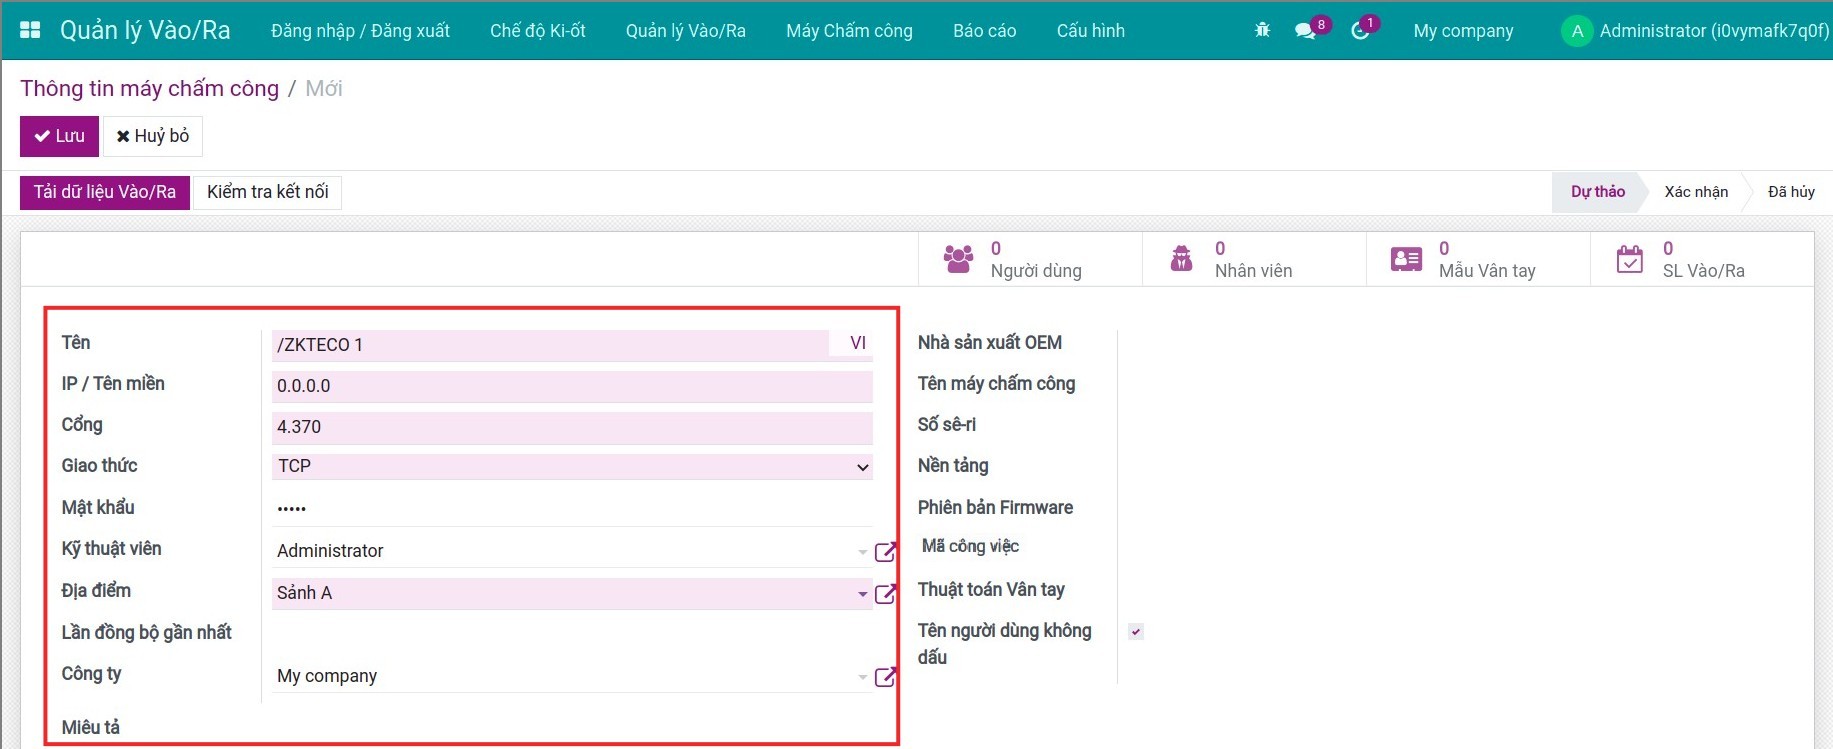Click the IP / Tên miền input field
1833x749 pixels.
572,386
